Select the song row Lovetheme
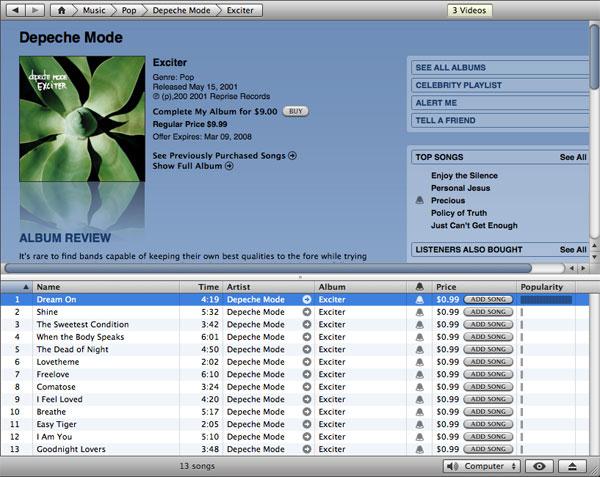Viewport: 600px width, 477px height. (x=295, y=362)
